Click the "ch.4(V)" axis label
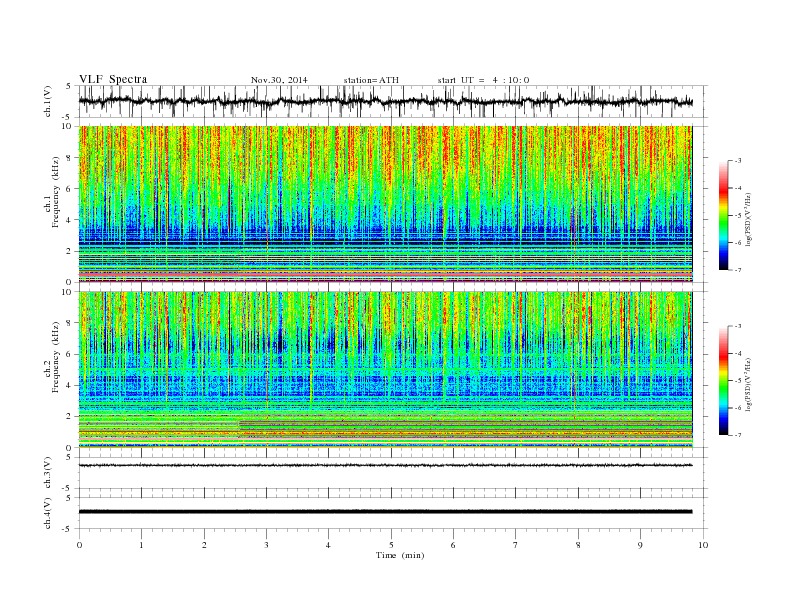 48,514
